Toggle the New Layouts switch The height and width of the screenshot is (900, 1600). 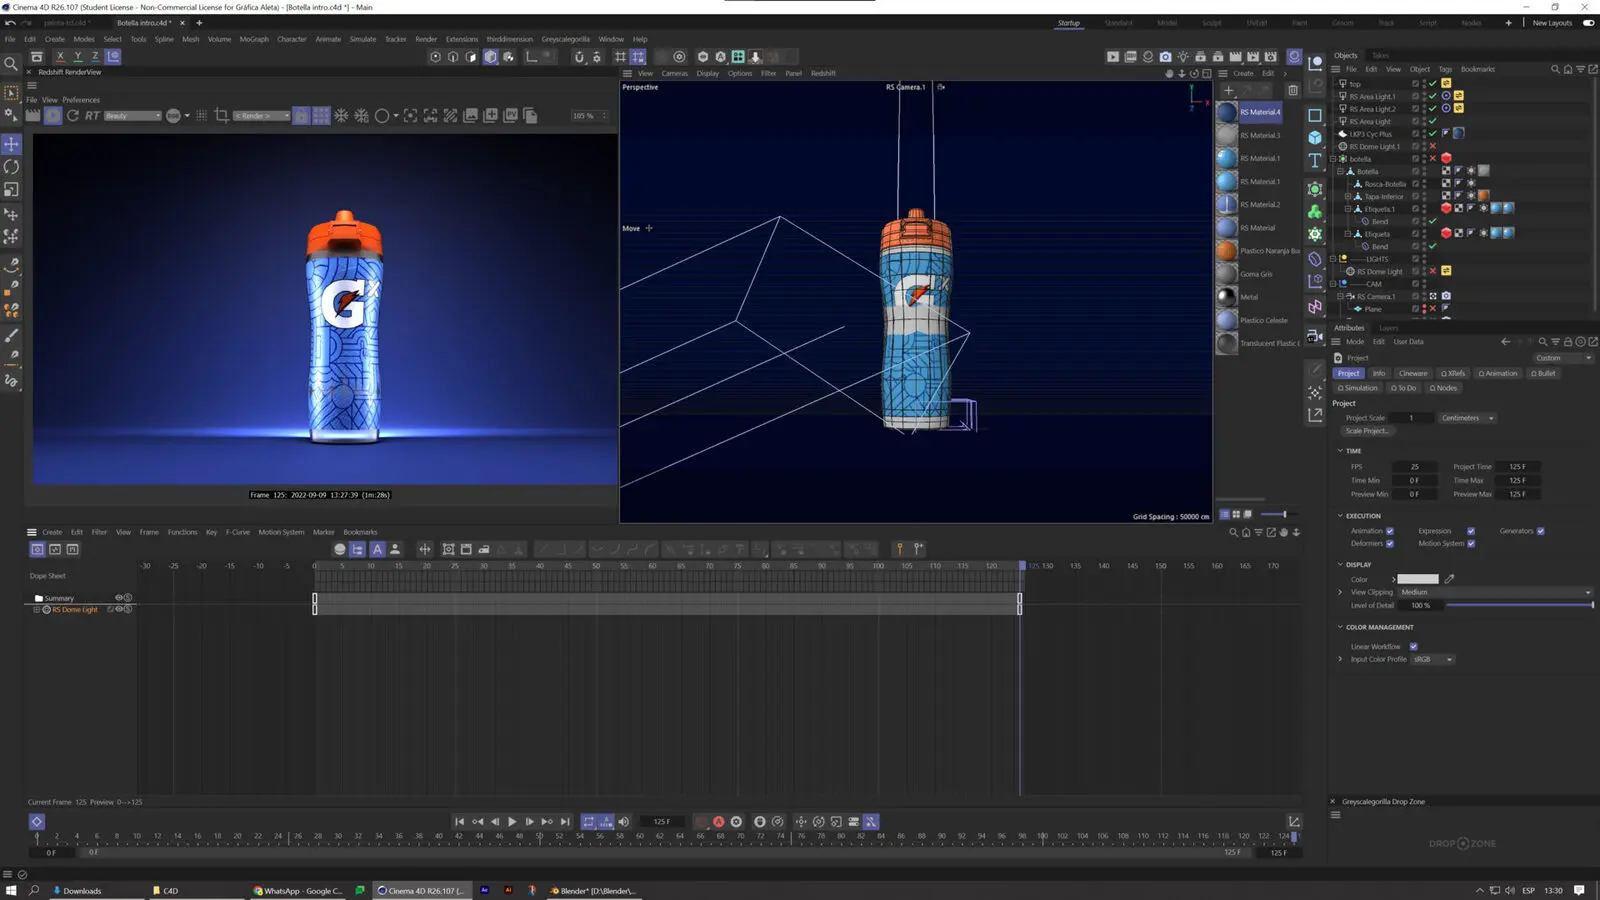(1588, 23)
